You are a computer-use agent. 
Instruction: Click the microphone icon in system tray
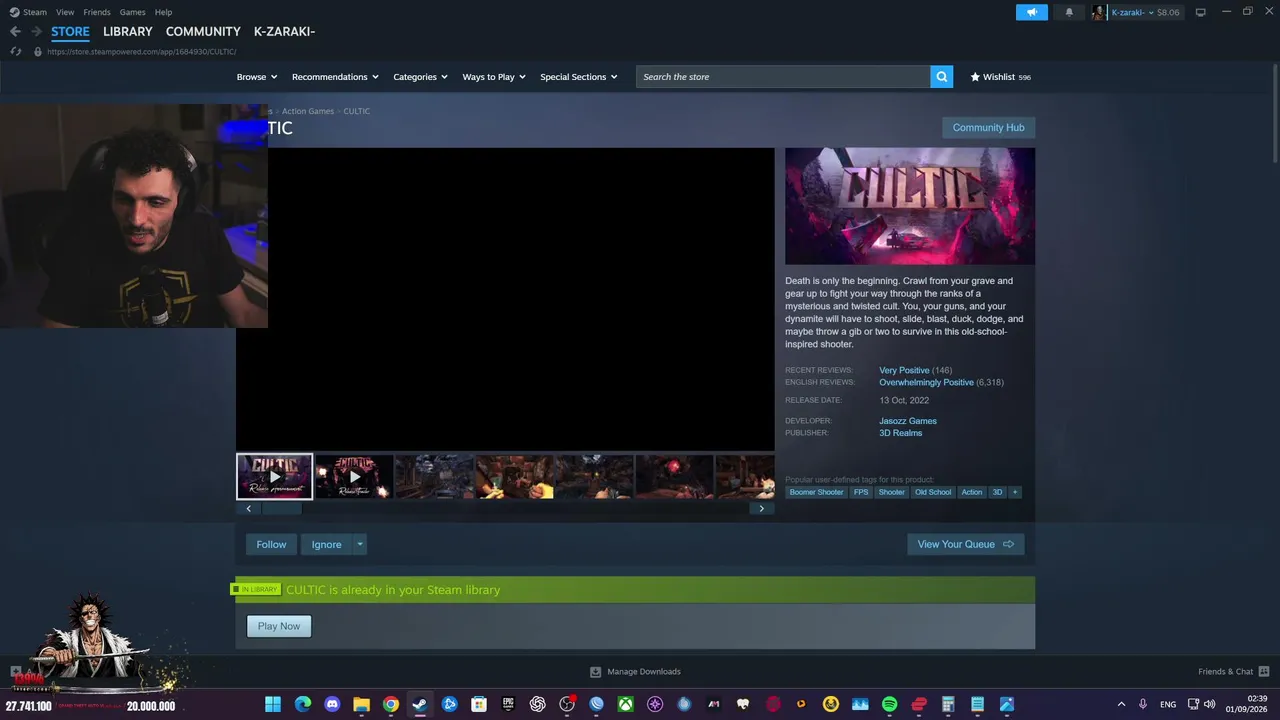[1143, 704]
